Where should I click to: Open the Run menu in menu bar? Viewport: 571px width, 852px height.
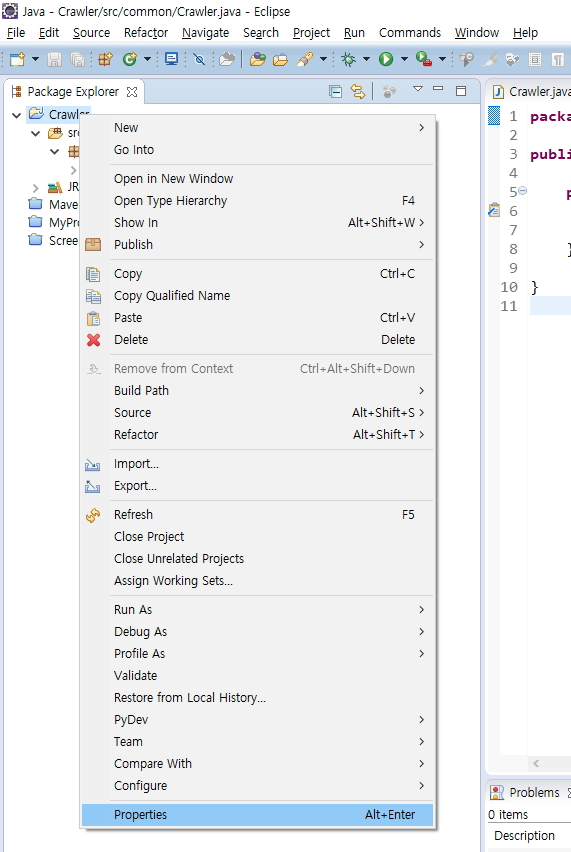pos(354,33)
